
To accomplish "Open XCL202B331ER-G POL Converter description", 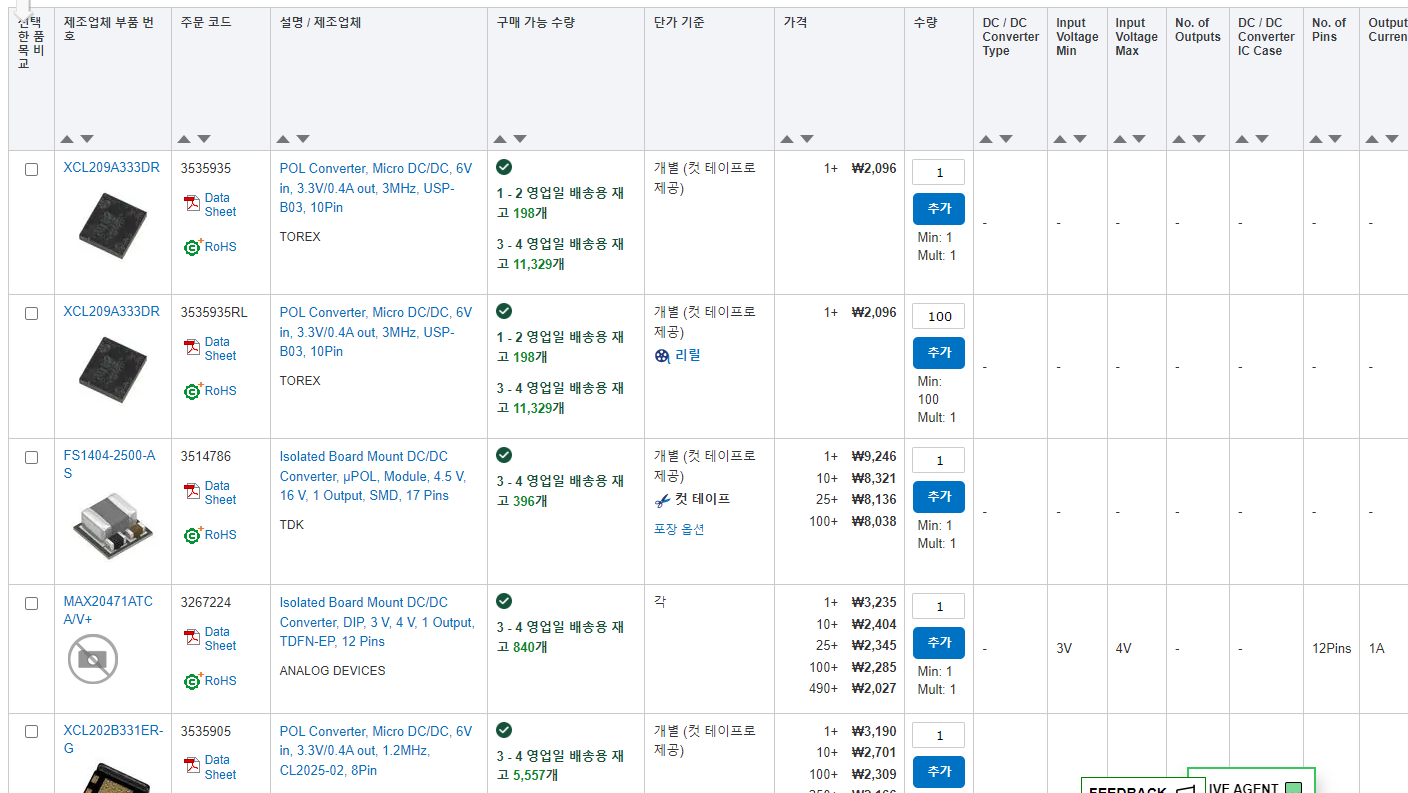I will [375, 751].
